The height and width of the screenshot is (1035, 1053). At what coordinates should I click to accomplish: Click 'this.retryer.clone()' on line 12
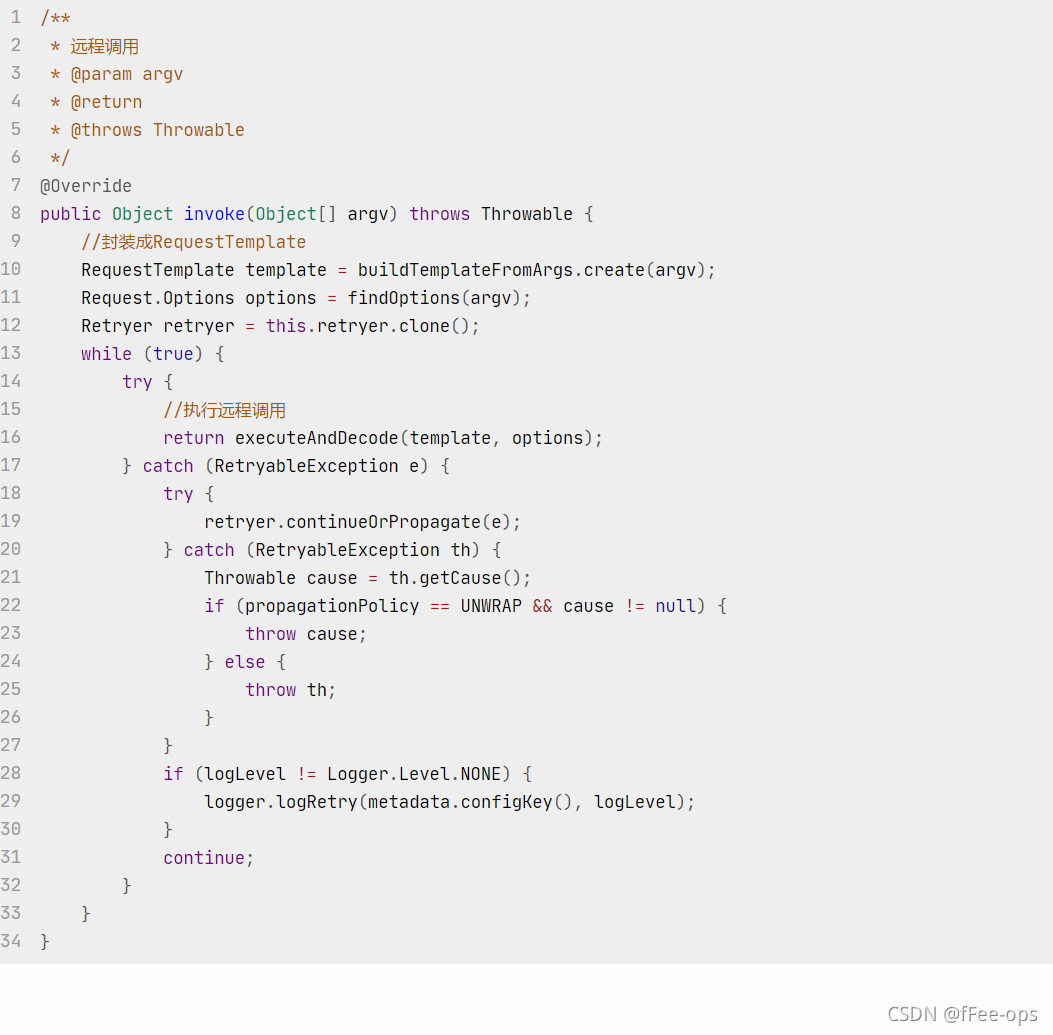(367, 326)
